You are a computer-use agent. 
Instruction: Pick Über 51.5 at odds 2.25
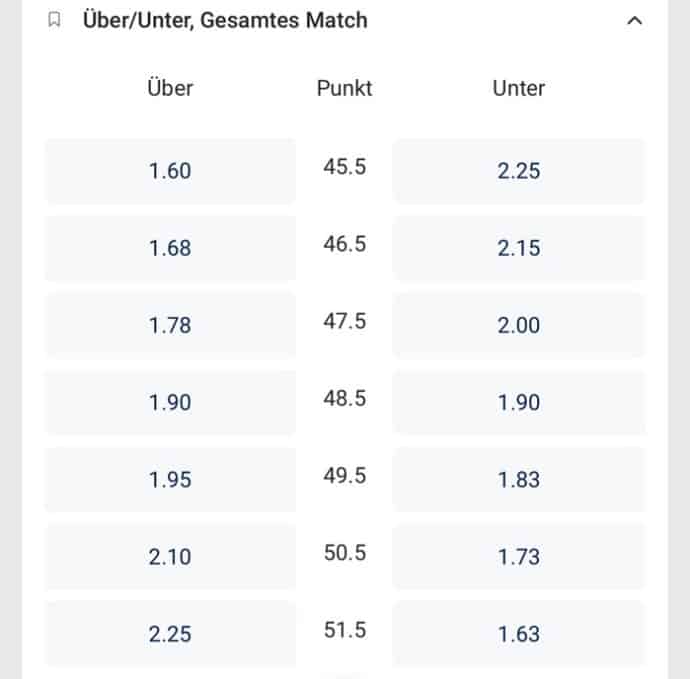(170, 634)
